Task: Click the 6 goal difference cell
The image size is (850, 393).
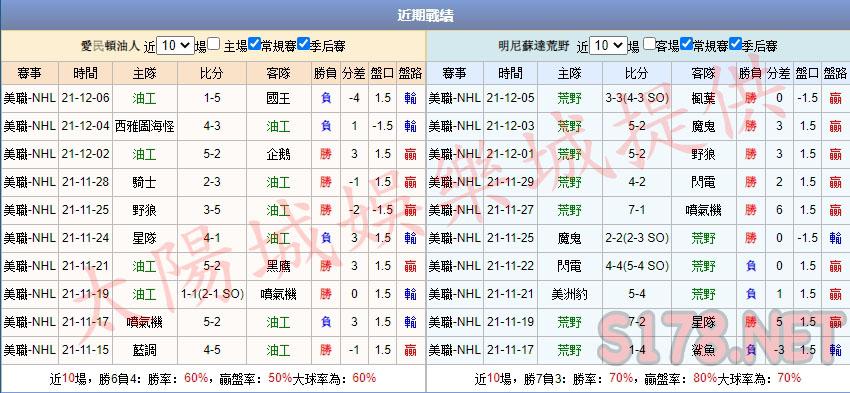Action: tap(779, 210)
